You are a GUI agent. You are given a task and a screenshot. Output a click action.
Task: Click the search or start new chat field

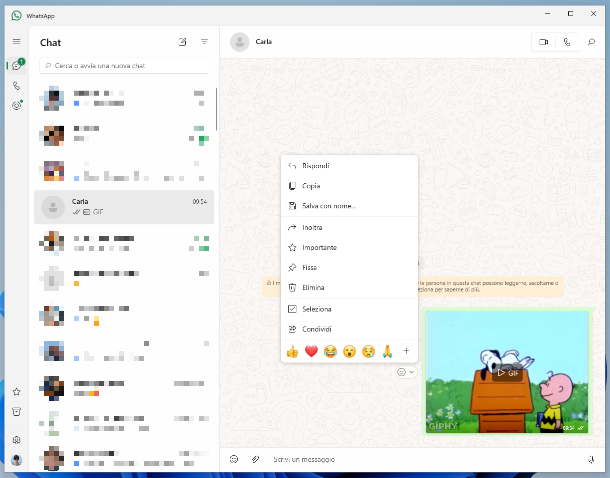point(124,66)
